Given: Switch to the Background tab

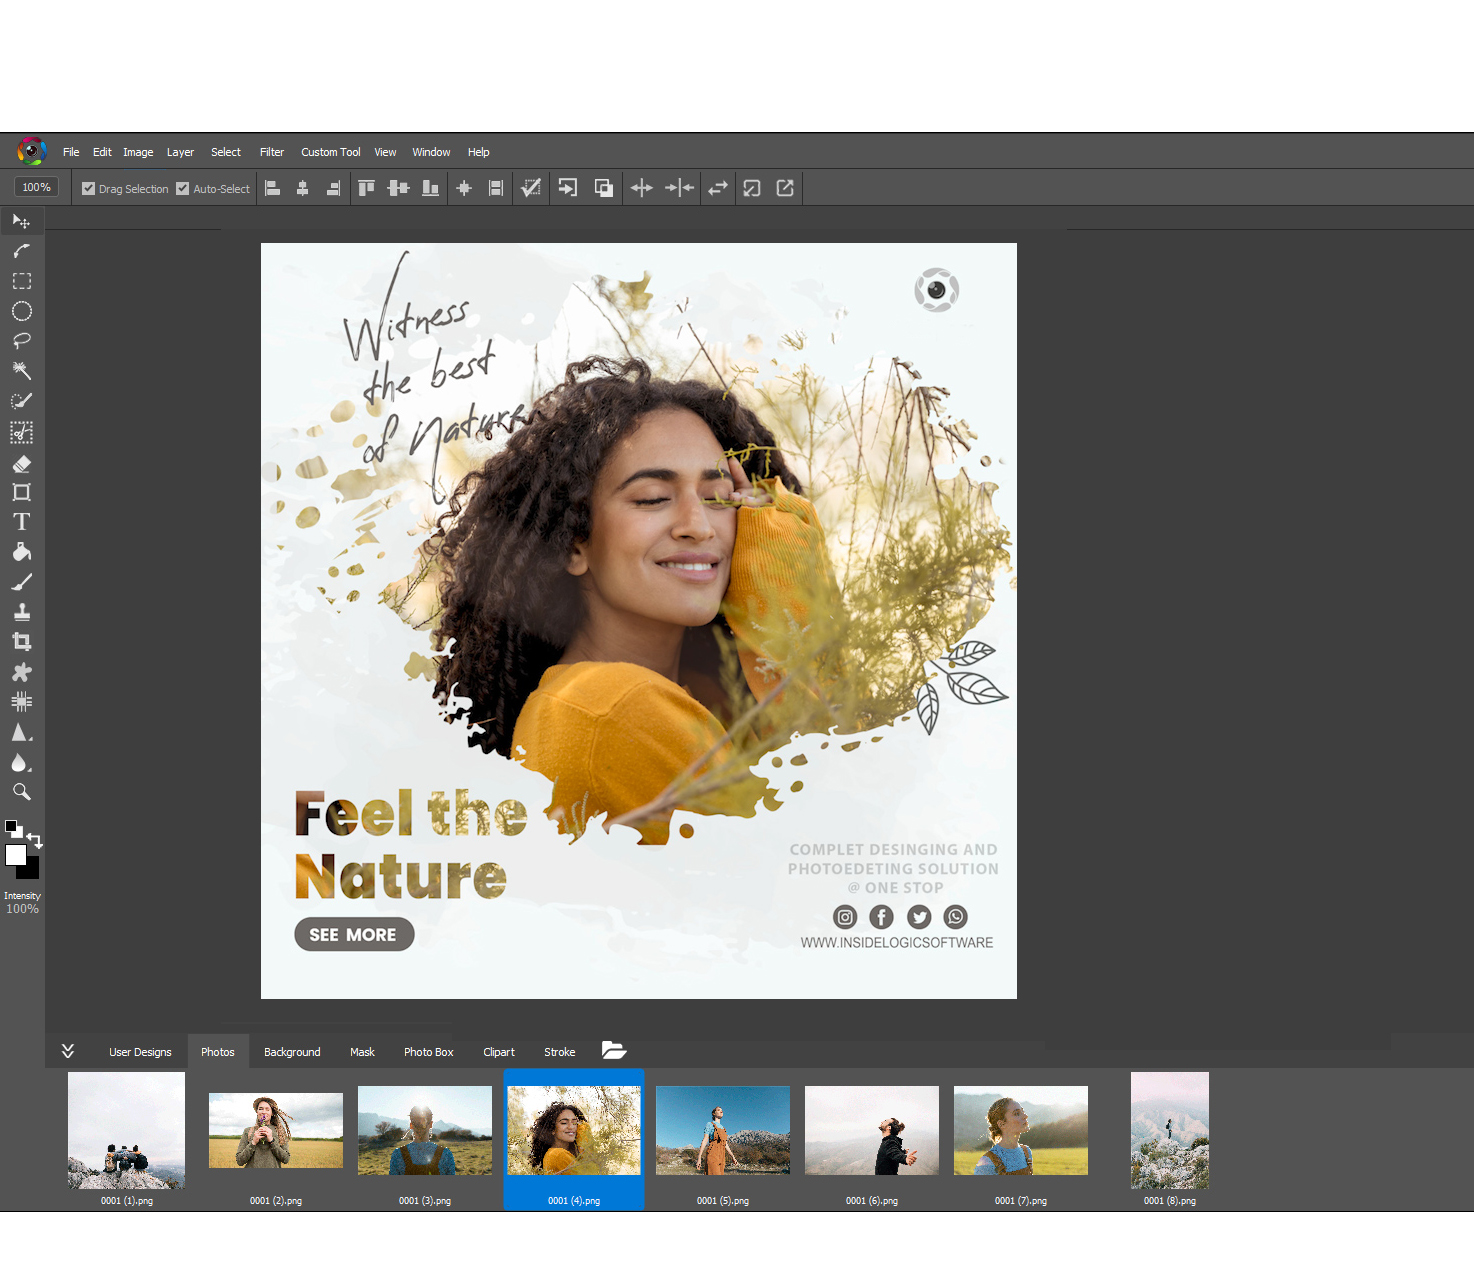Looking at the screenshot, I should [292, 1052].
